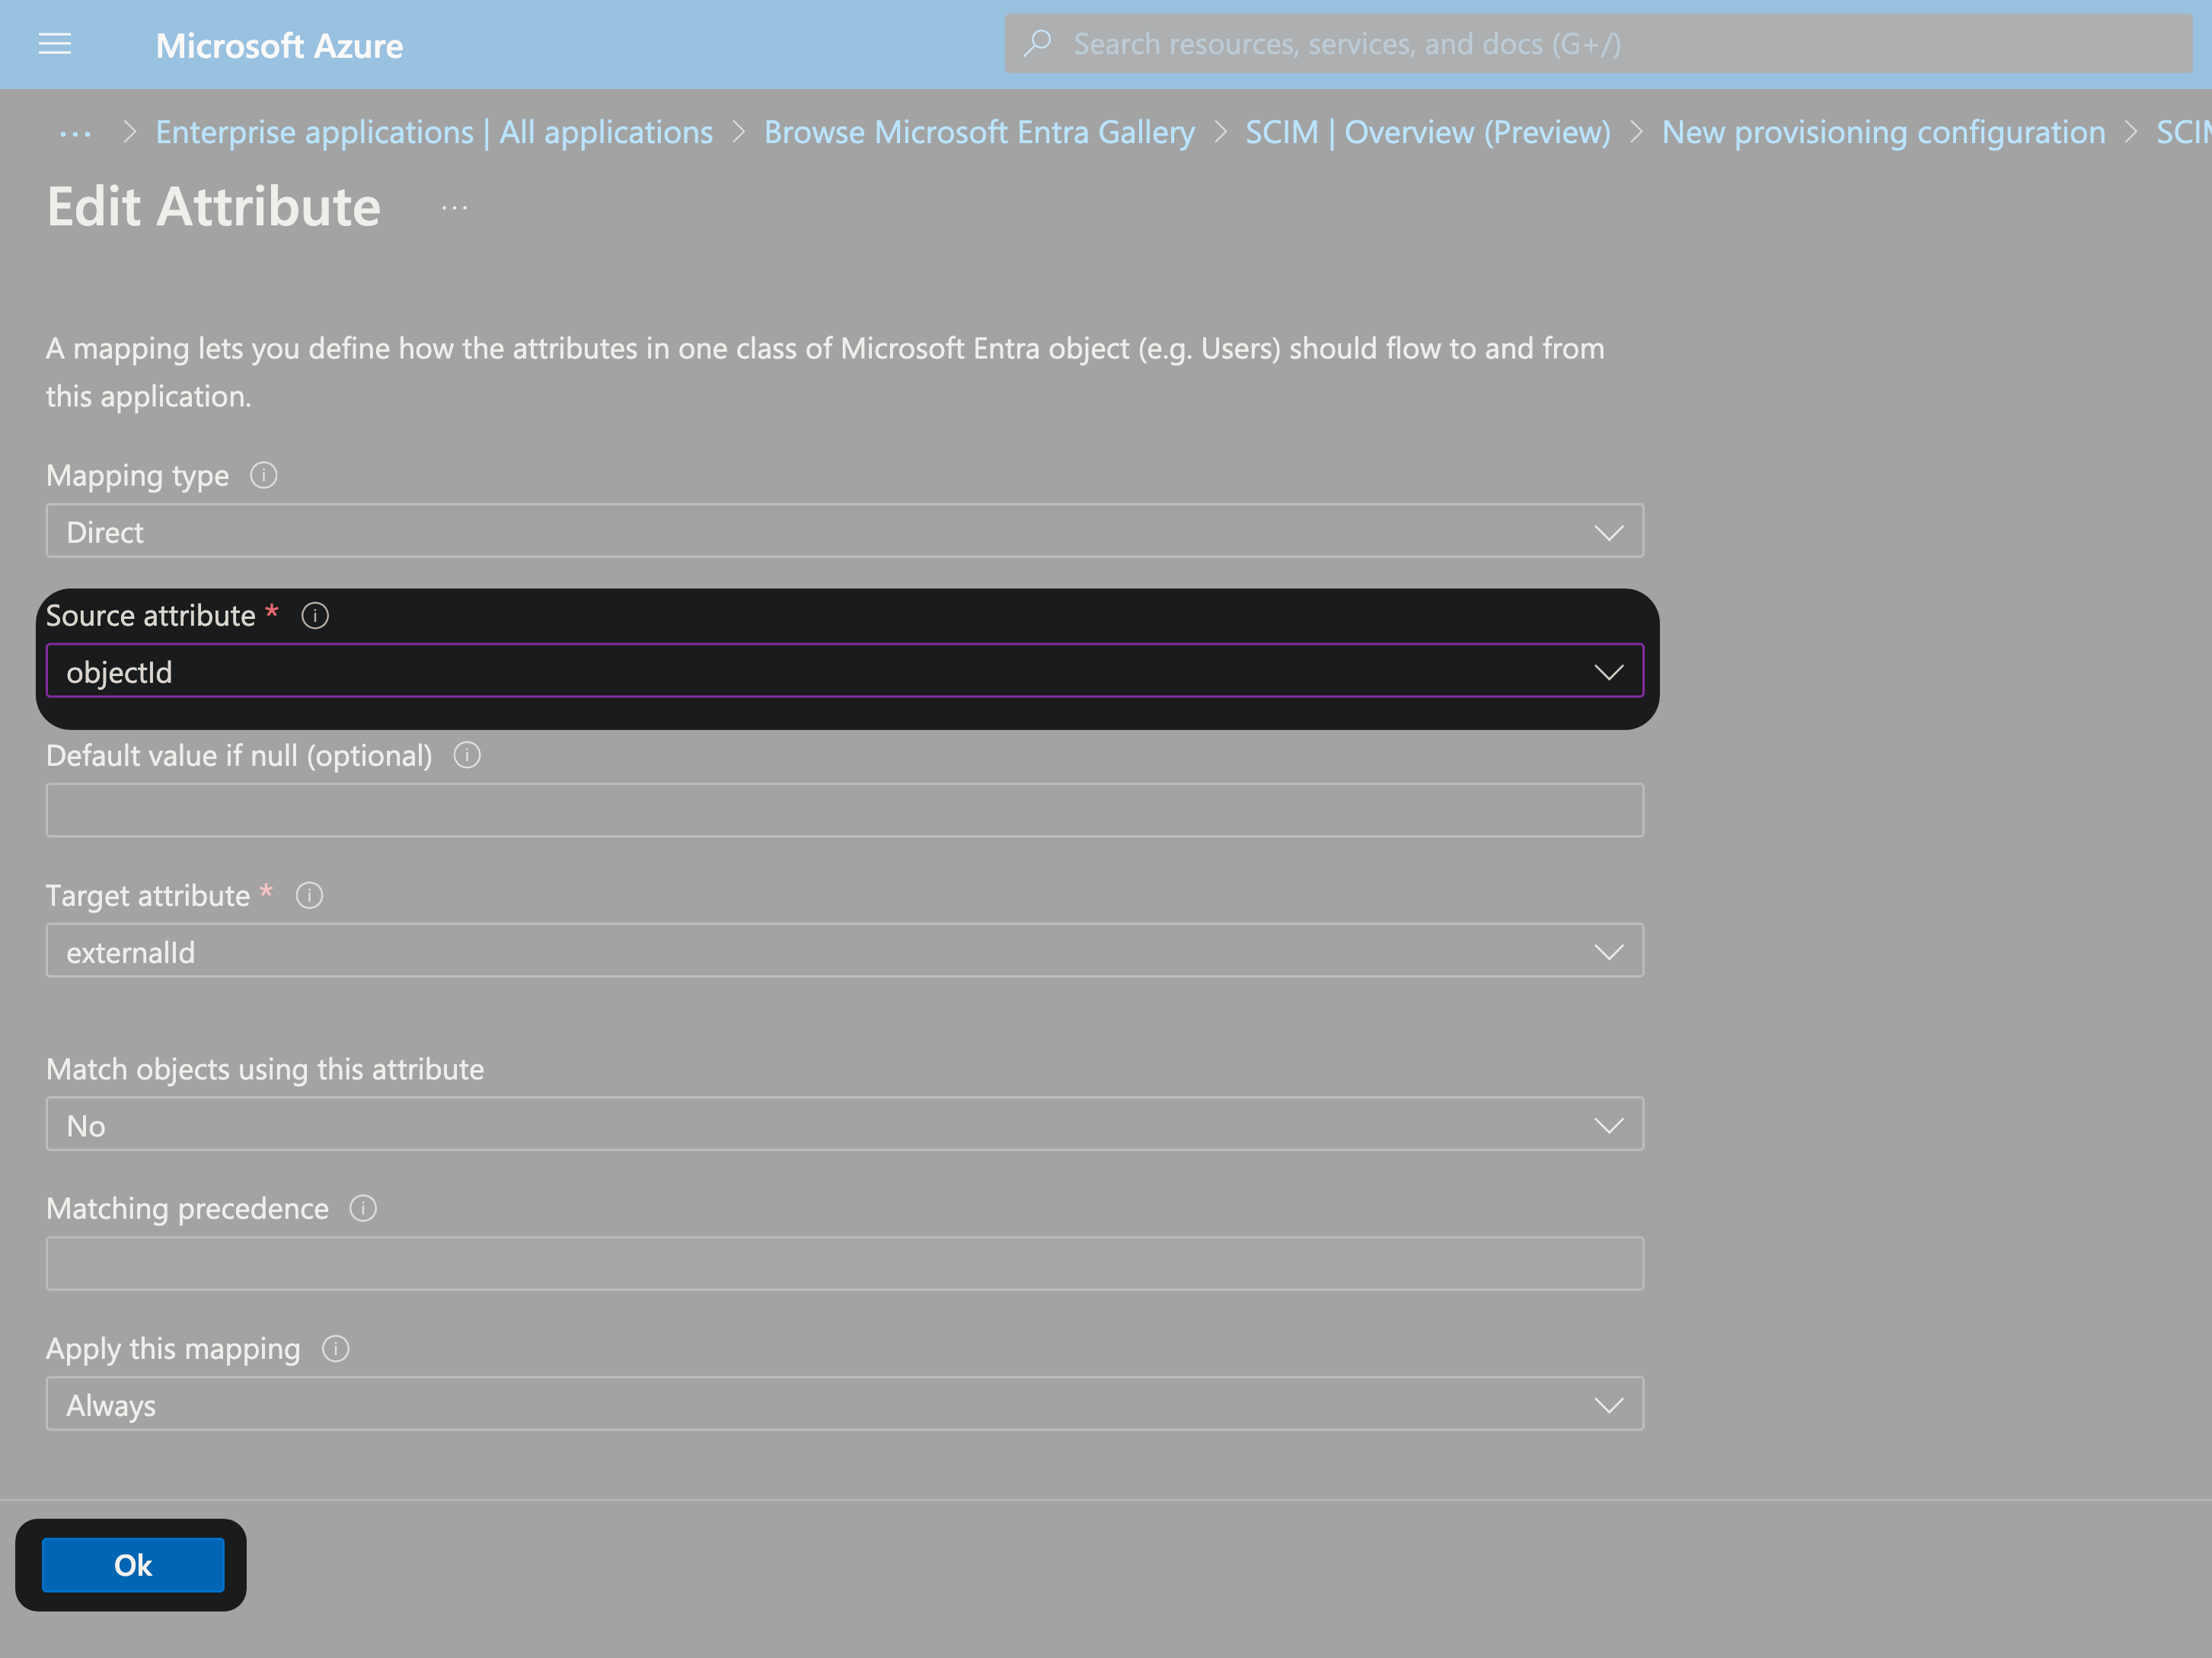
Task: Click the Mapping type chevron arrow
Action: [x=1608, y=532]
